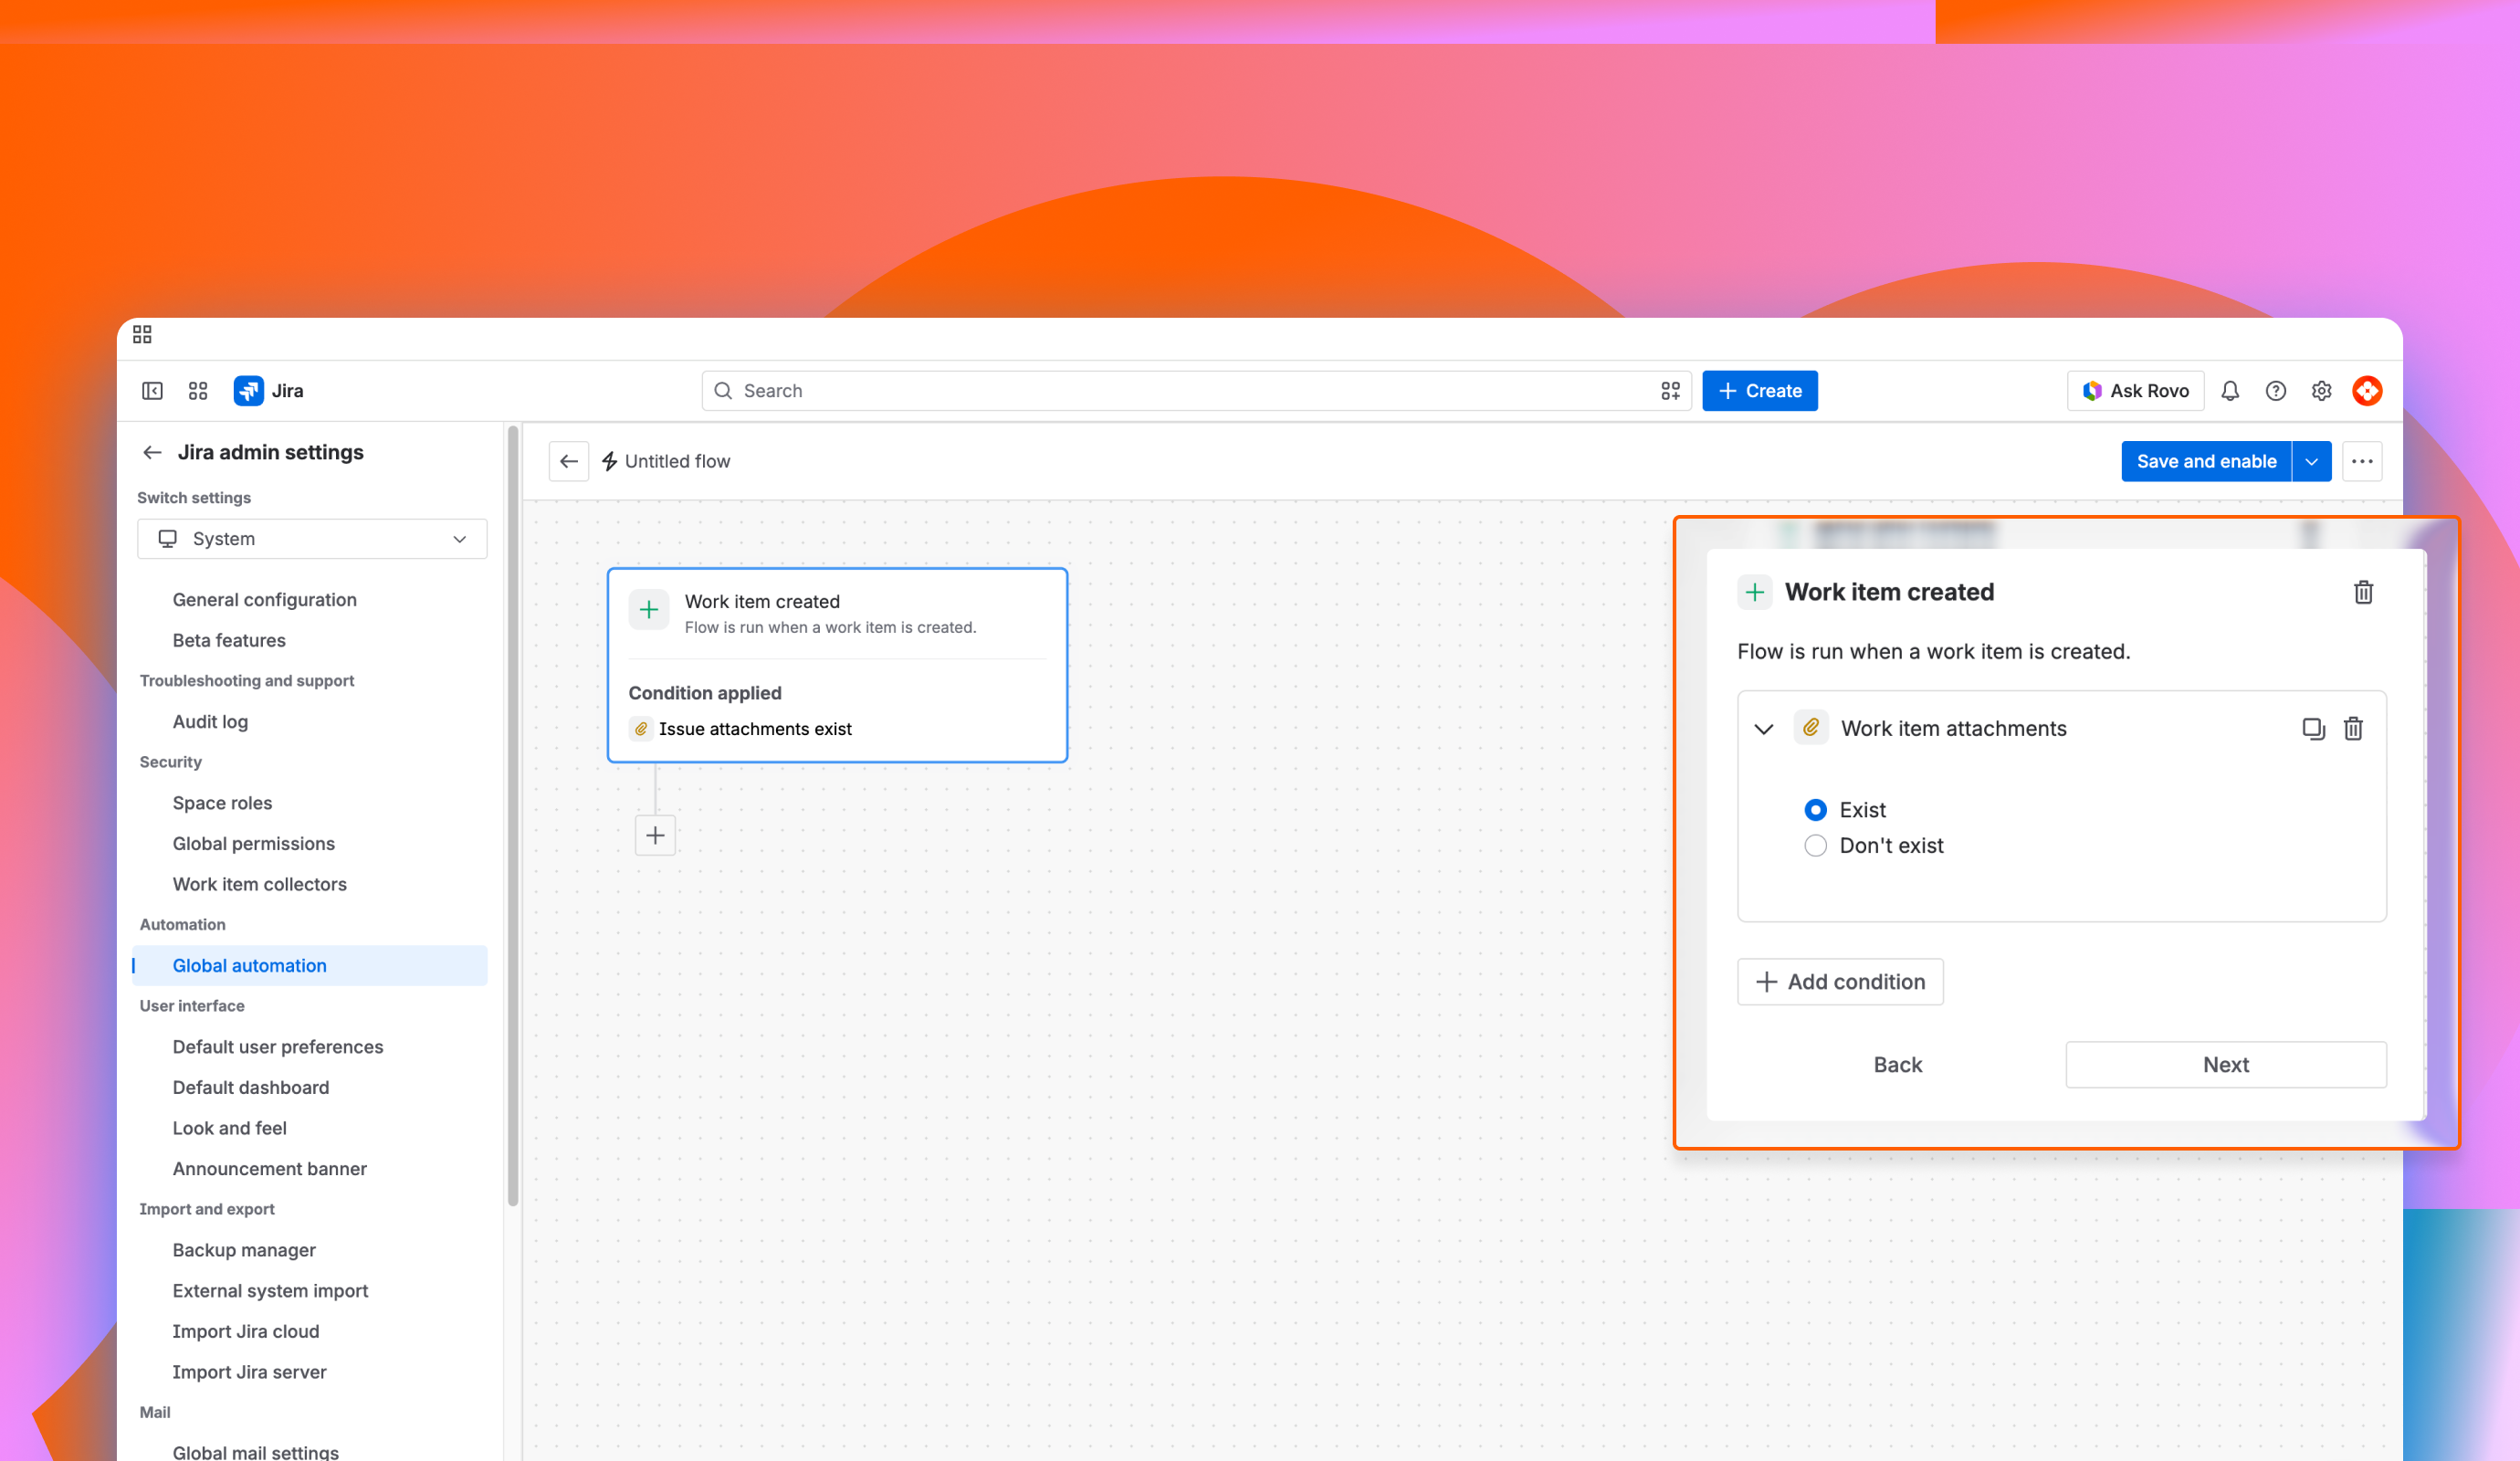
Task: Open Space roles settings
Action: click(x=222, y=803)
